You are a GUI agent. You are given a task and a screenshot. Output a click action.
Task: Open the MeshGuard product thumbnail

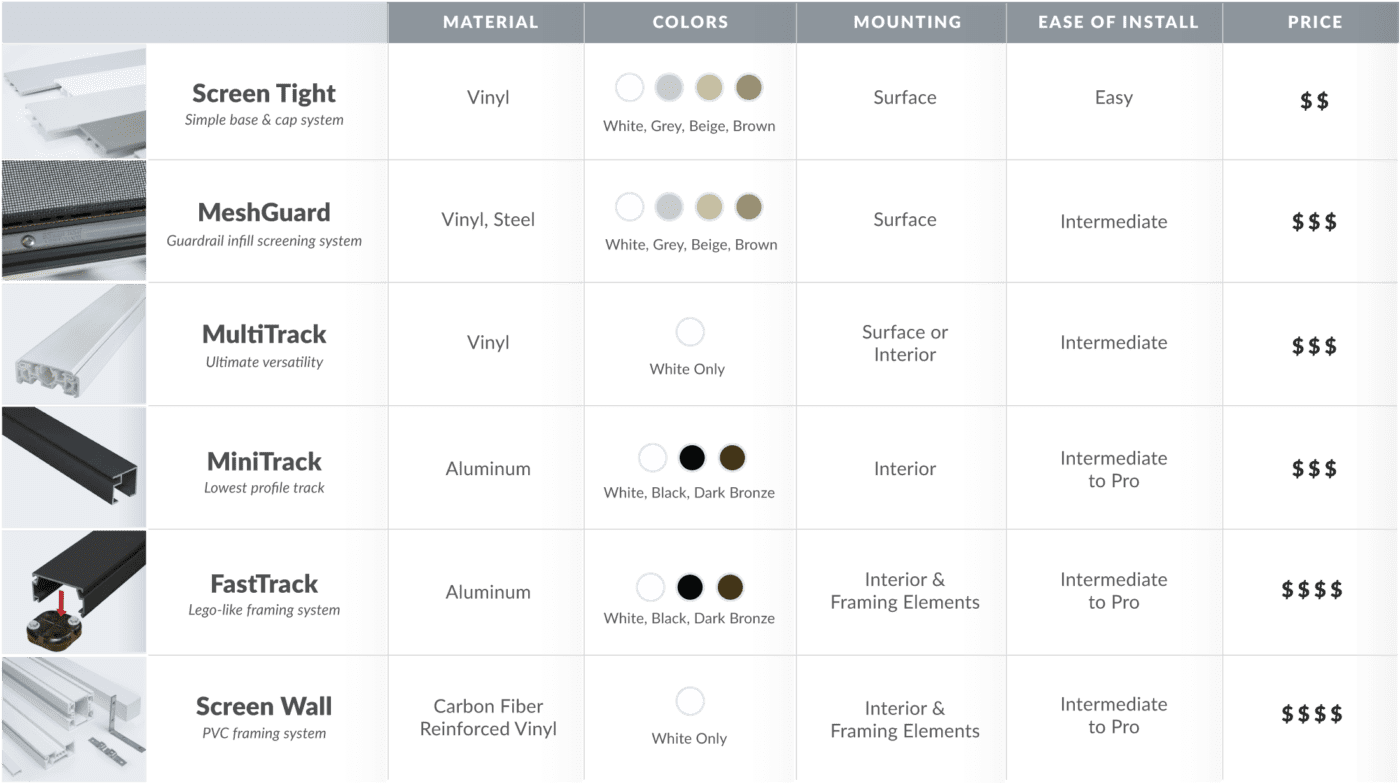[x=73, y=220]
